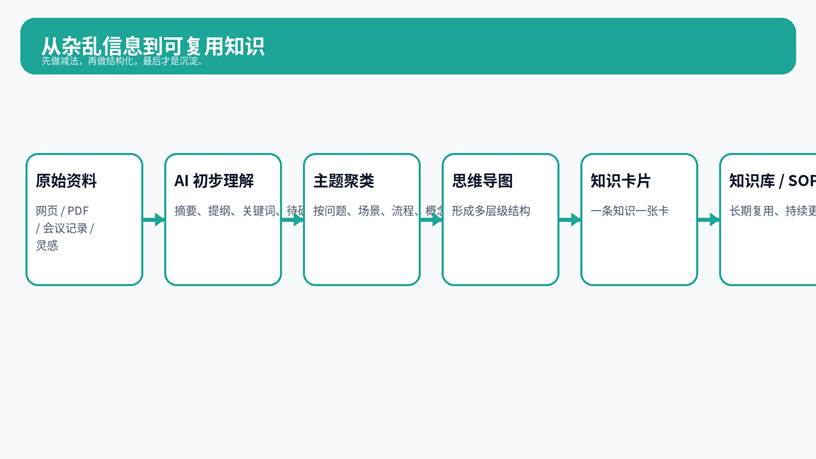Viewport: 816px width, 459px height.
Task: Select the AI 初步理解 card heading
Action: tap(214, 181)
